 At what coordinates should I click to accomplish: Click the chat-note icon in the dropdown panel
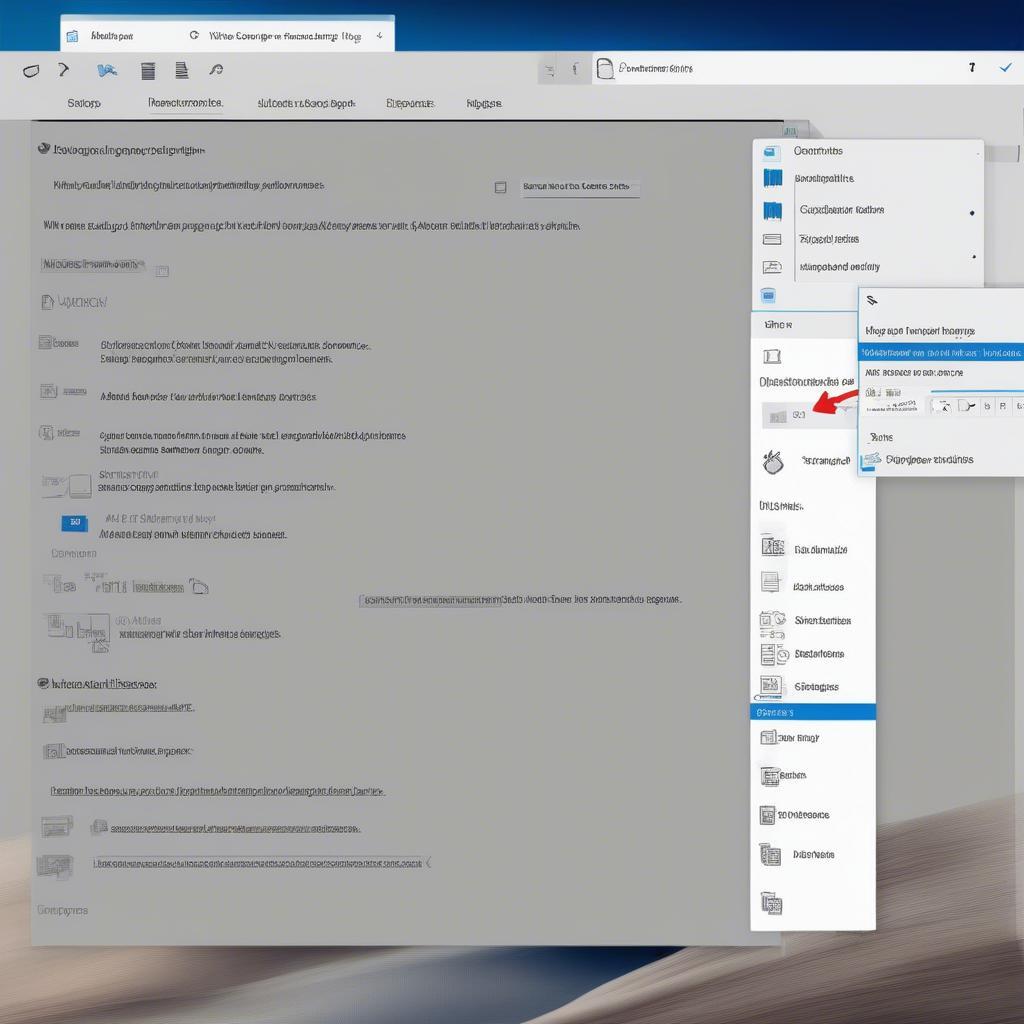coord(772,266)
